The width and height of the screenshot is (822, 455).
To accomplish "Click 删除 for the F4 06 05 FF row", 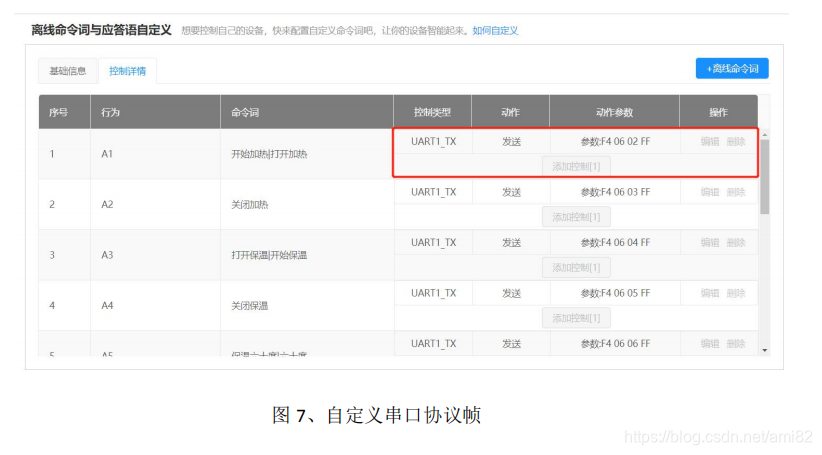I will 736,292.
